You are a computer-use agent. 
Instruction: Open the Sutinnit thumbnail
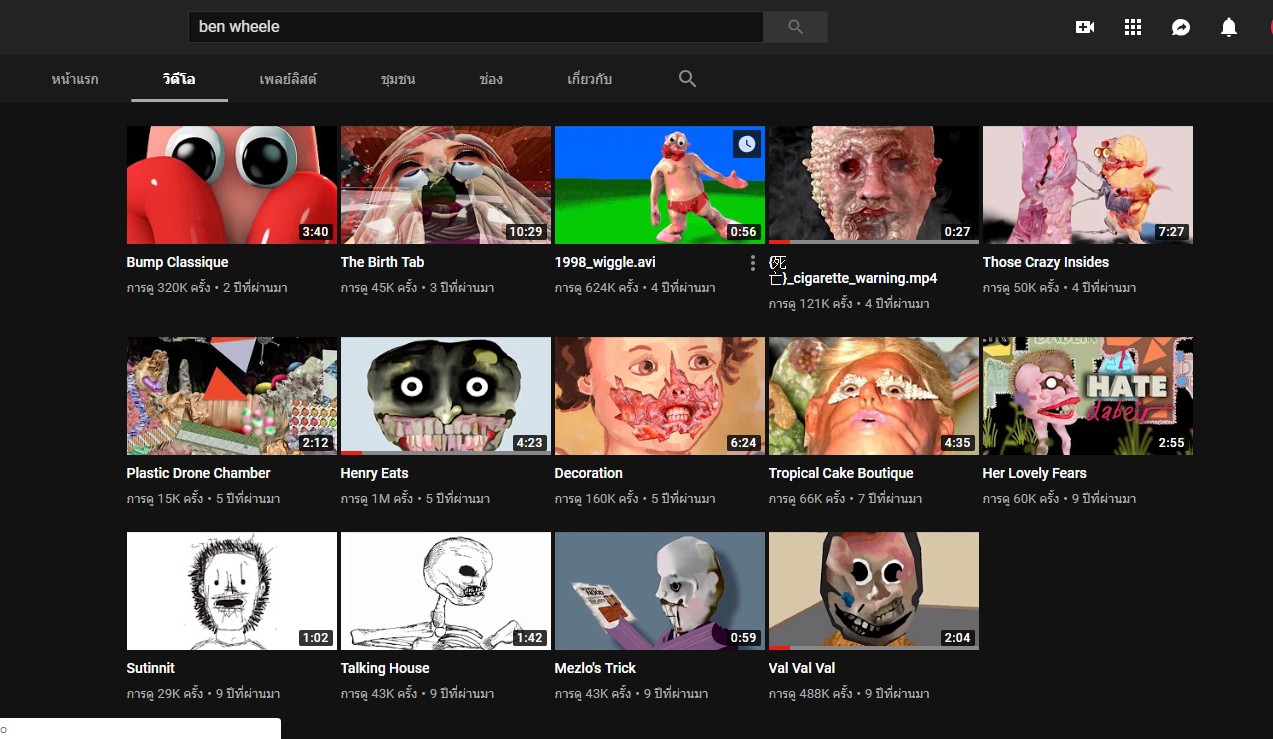click(x=232, y=591)
